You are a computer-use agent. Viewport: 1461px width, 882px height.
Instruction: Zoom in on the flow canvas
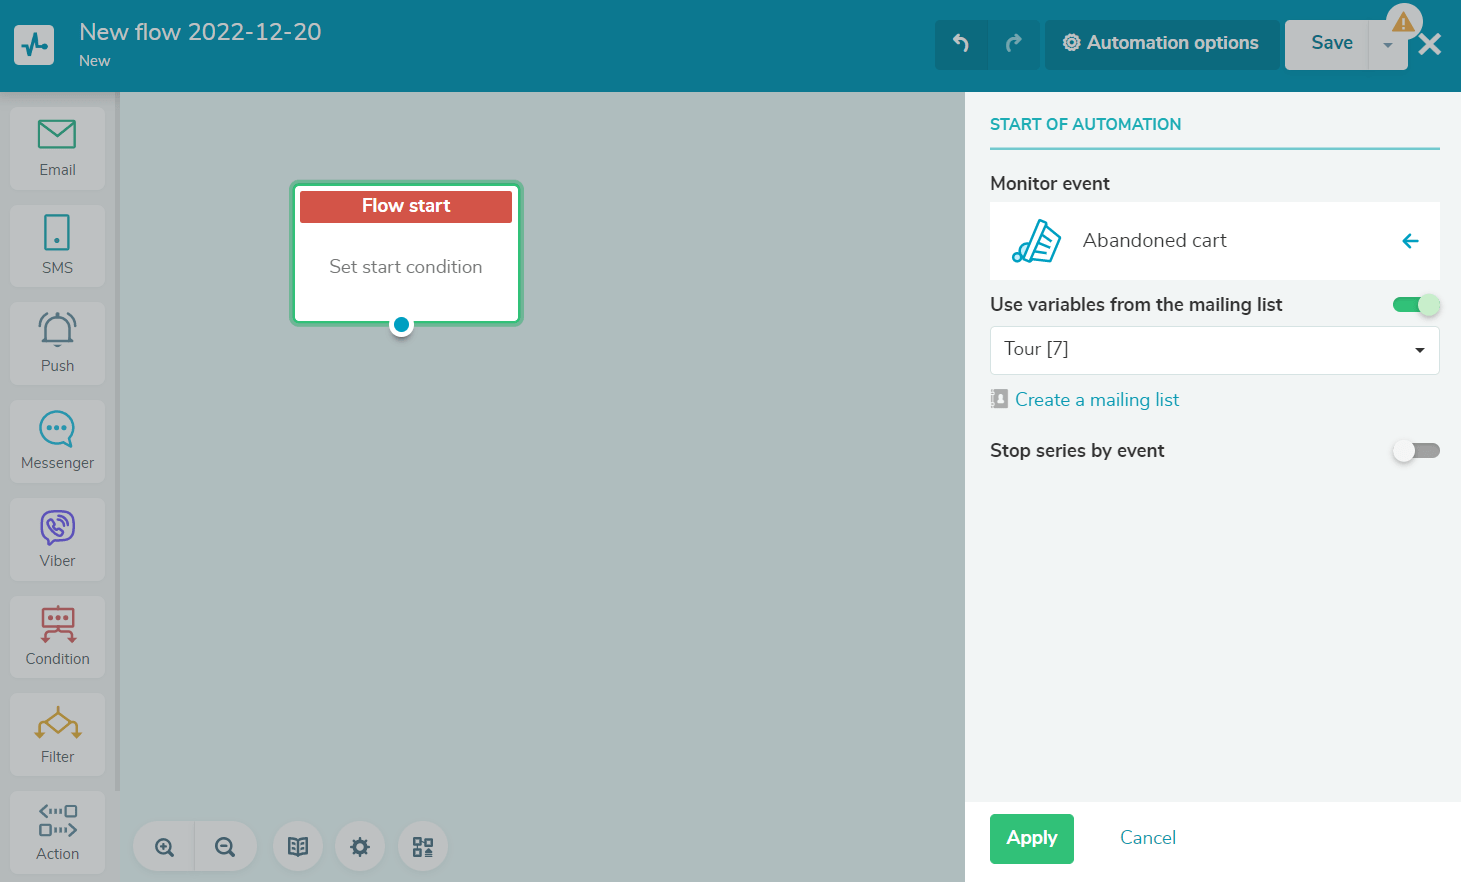click(x=165, y=847)
